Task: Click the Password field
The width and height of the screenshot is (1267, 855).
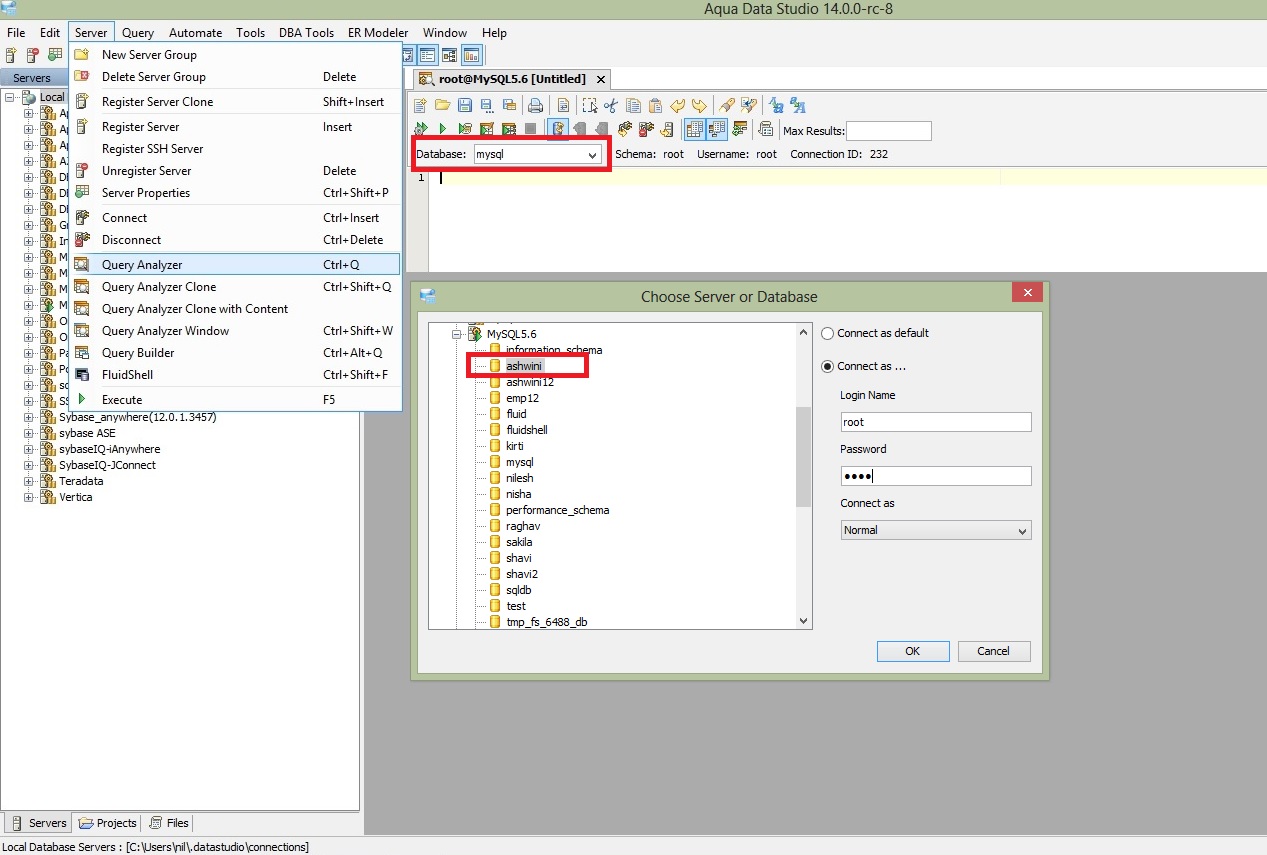Action: coord(936,476)
